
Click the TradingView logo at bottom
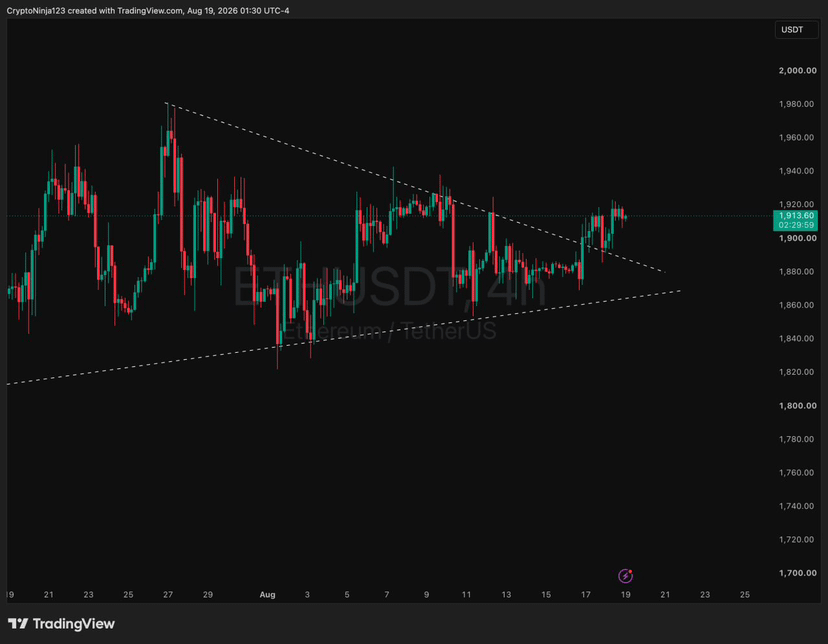(61, 624)
